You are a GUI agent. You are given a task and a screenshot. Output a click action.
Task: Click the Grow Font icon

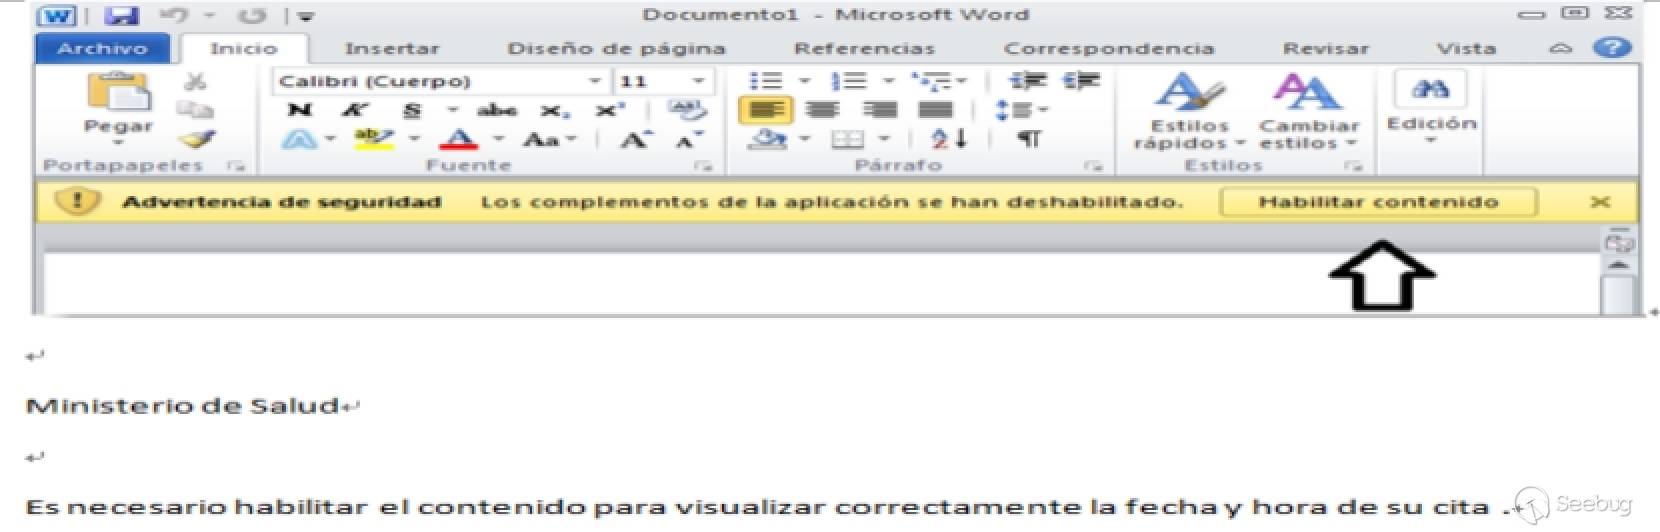[x=635, y=139]
